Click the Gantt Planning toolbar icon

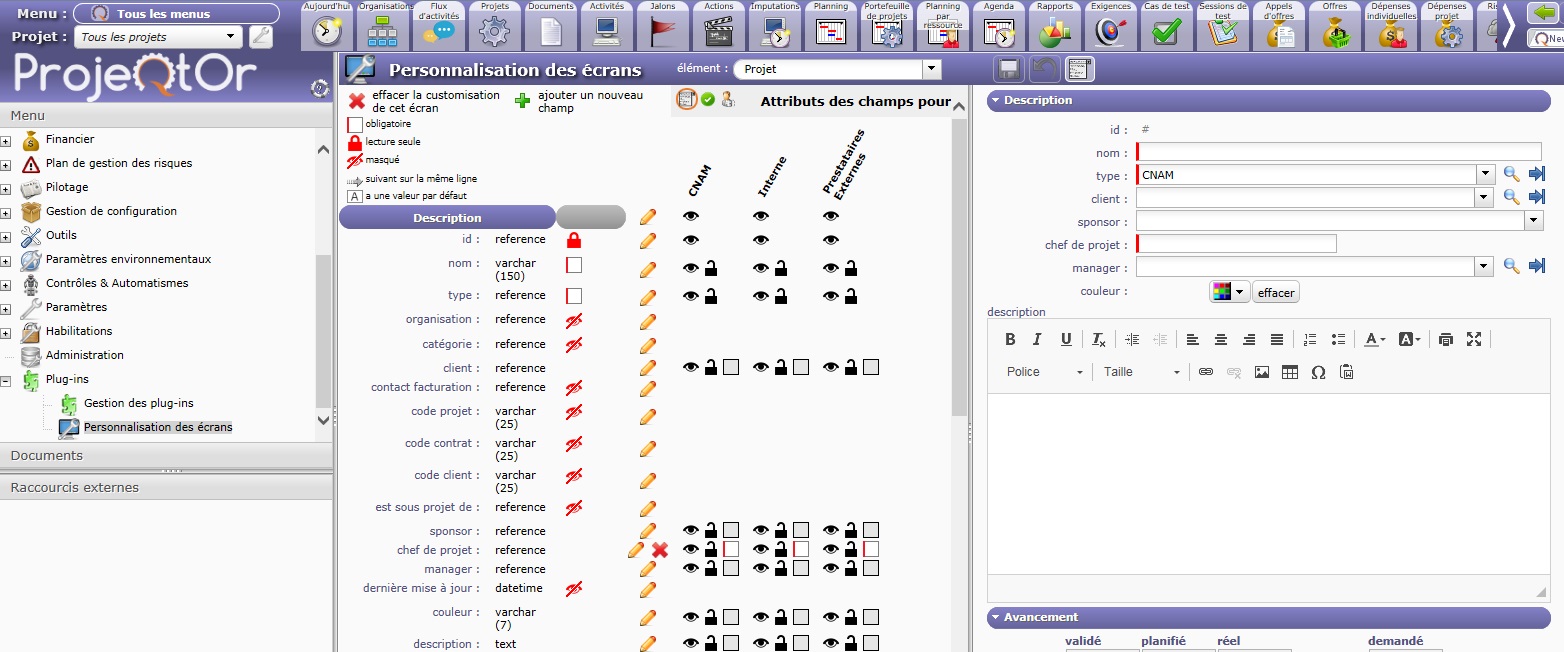click(831, 32)
